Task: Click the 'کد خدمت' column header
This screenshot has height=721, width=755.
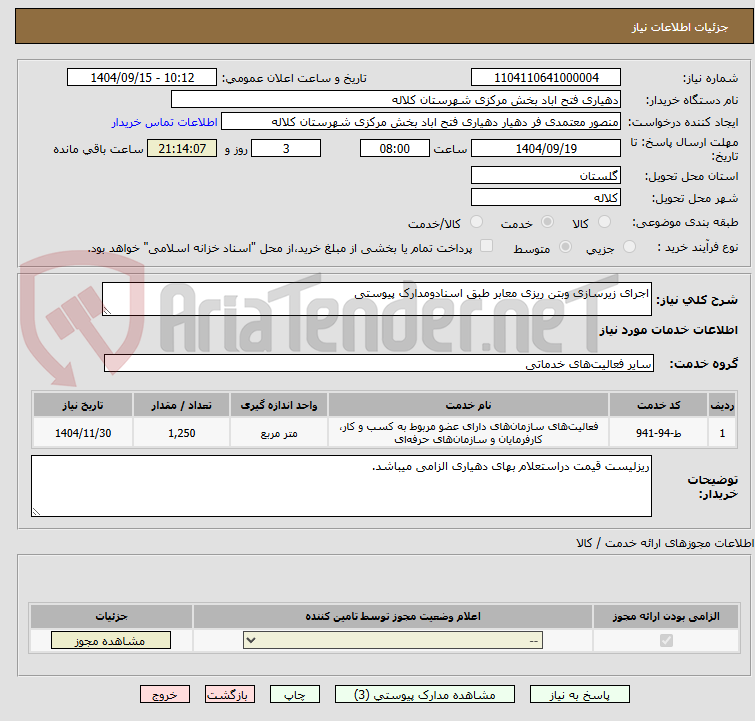Action: pos(658,405)
